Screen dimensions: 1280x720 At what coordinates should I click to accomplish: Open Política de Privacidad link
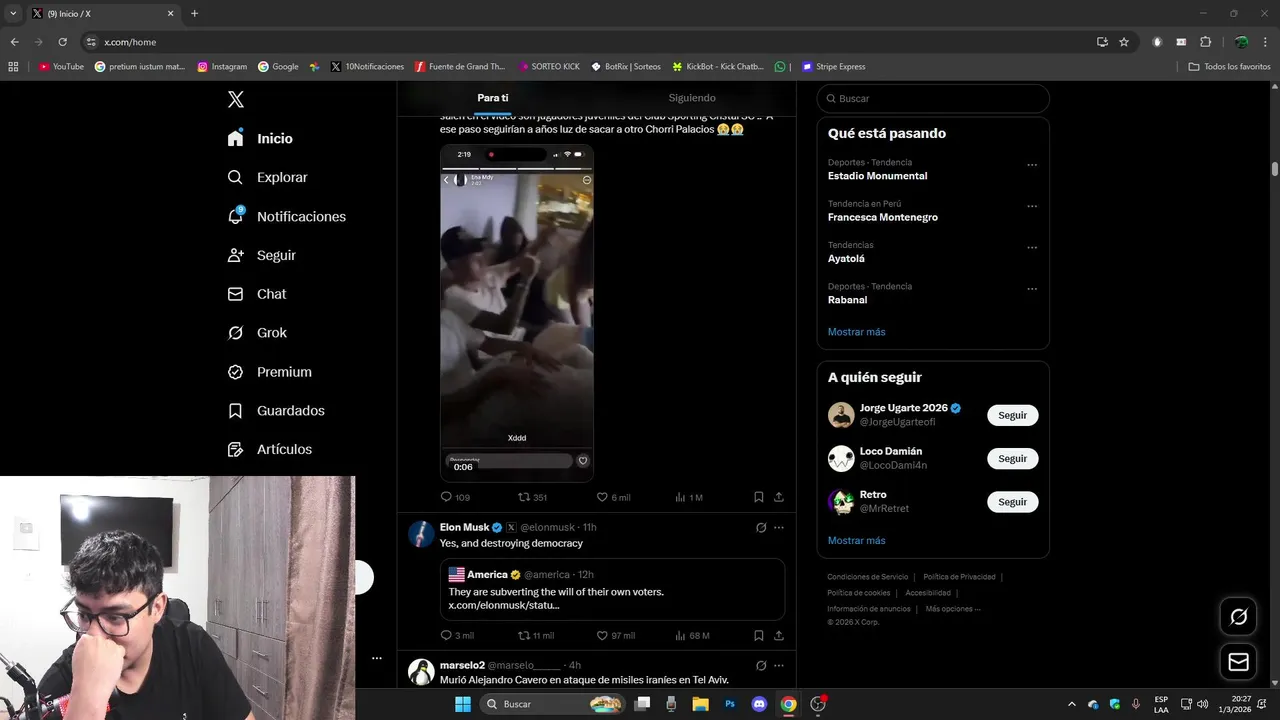click(x=959, y=577)
